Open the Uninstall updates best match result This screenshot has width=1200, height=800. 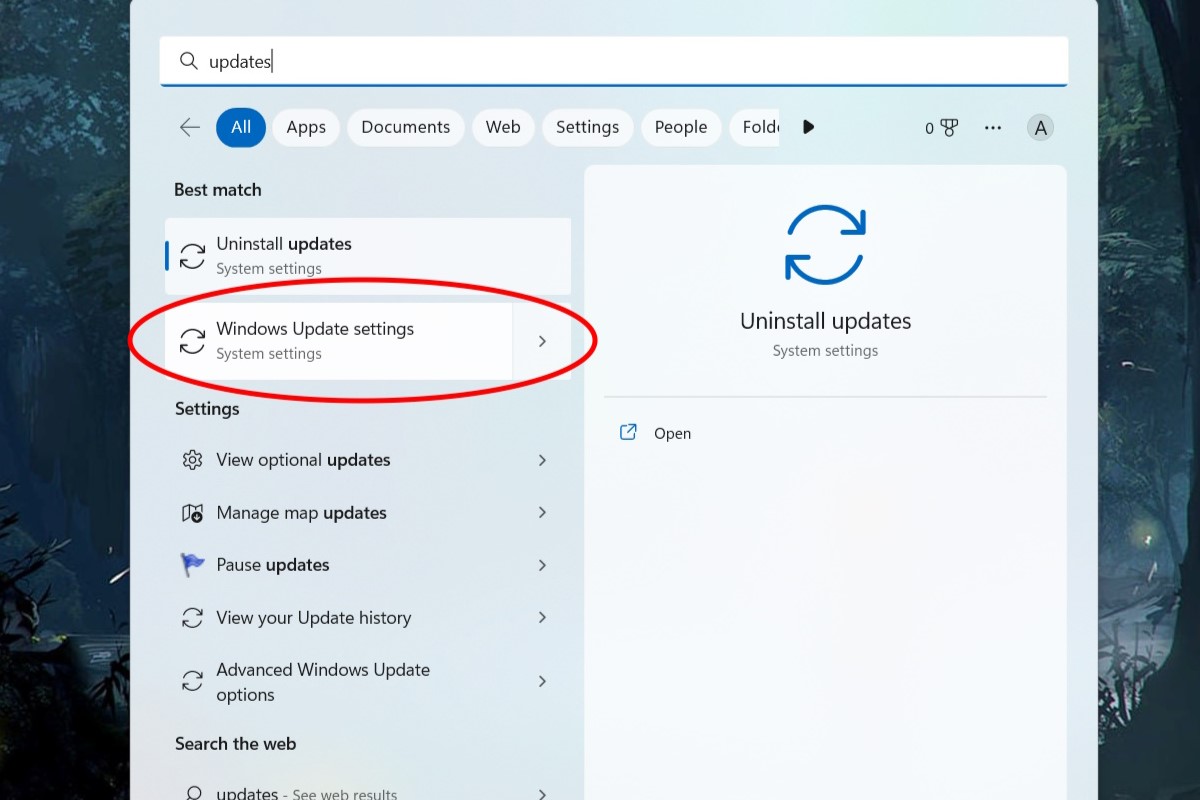point(368,256)
